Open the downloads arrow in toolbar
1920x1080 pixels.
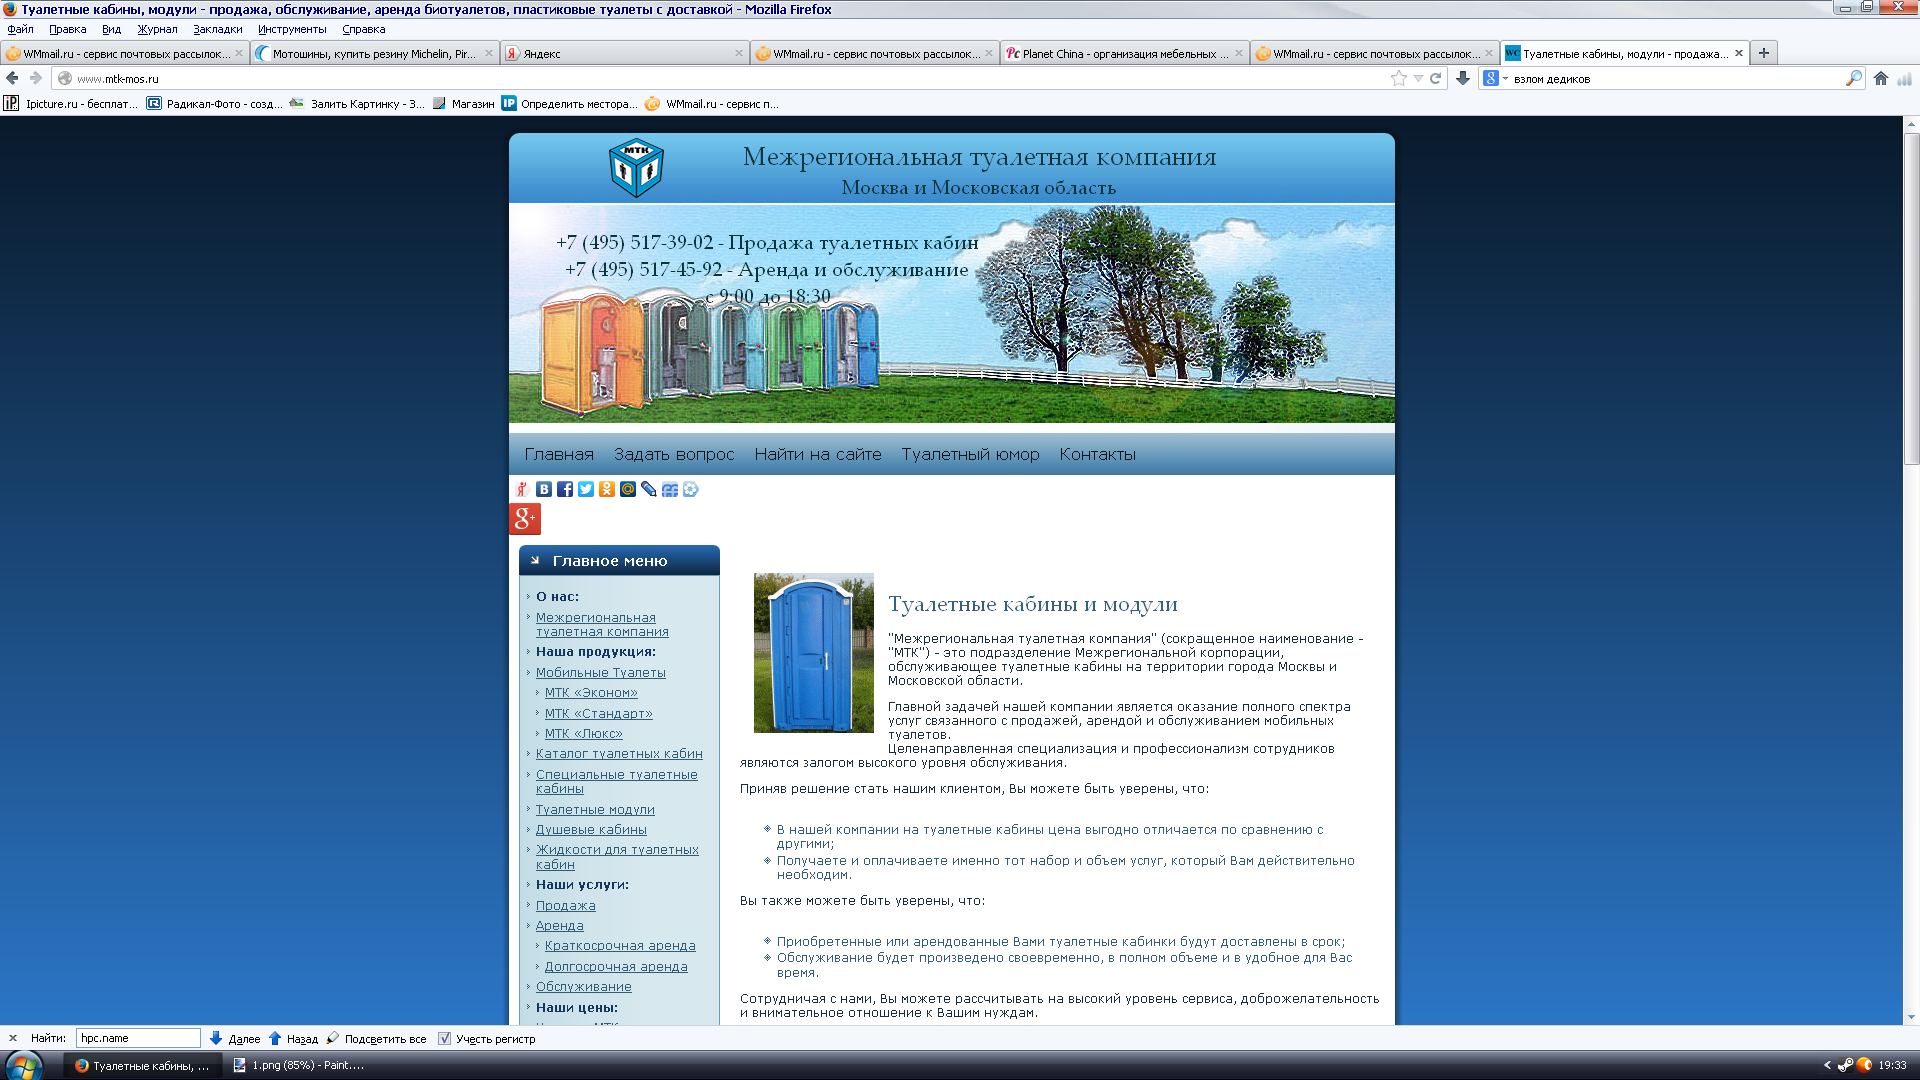[1463, 78]
